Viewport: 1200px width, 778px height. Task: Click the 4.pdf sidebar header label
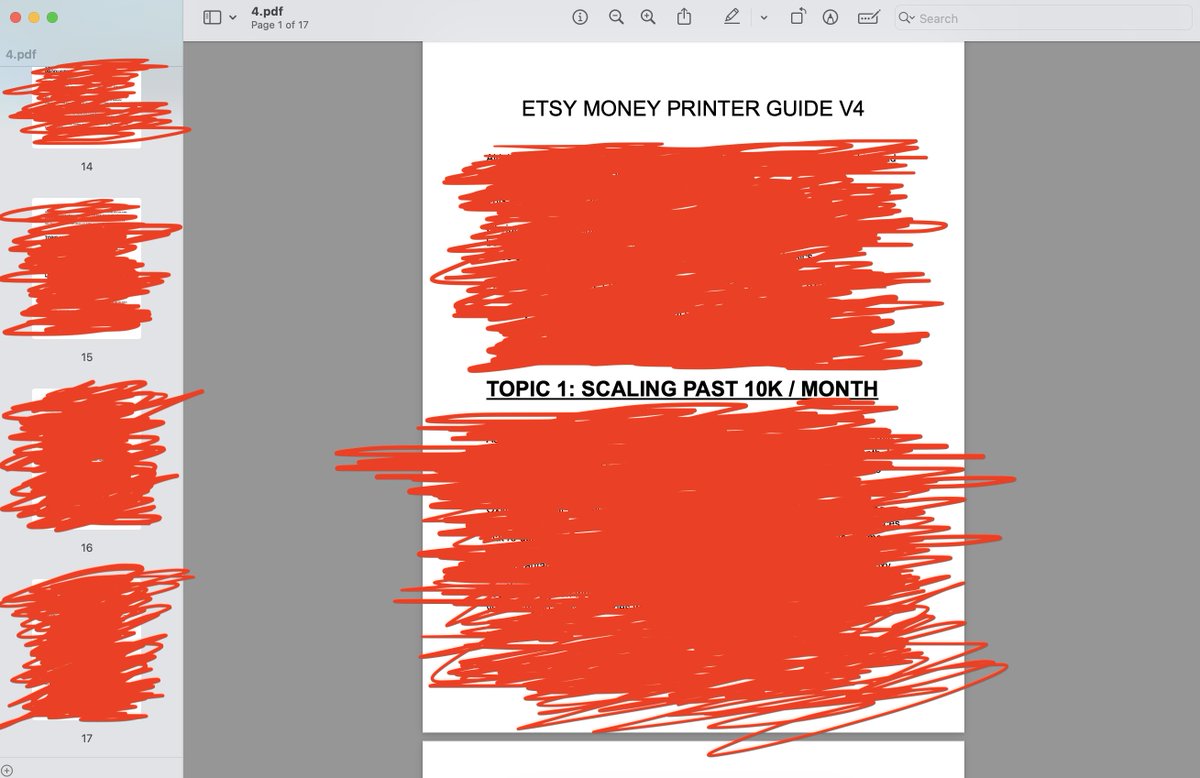coord(22,55)
